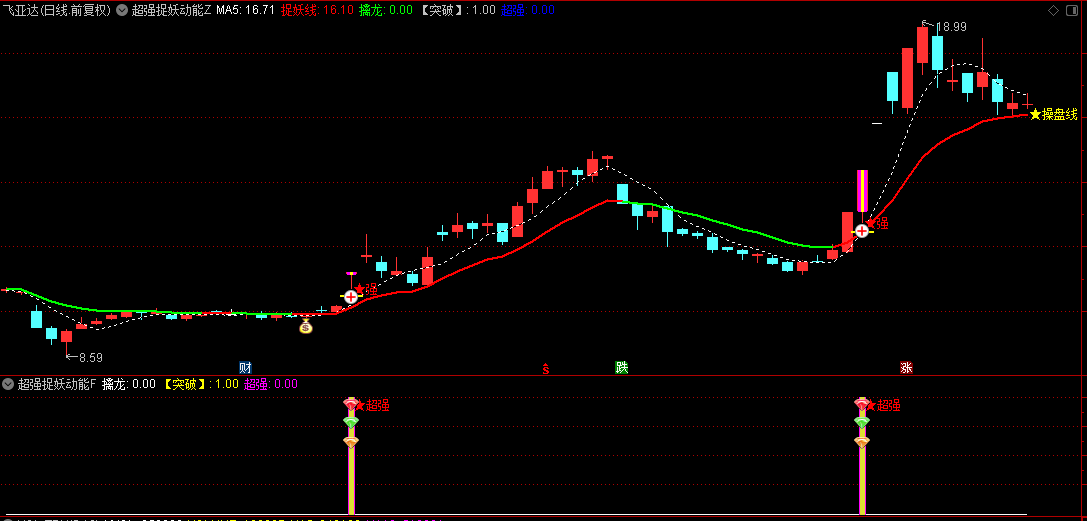The height and width of the screenshot is (521, 1087).
Task: Click the MA5: 16.71 readout
Action: point(245,10)
